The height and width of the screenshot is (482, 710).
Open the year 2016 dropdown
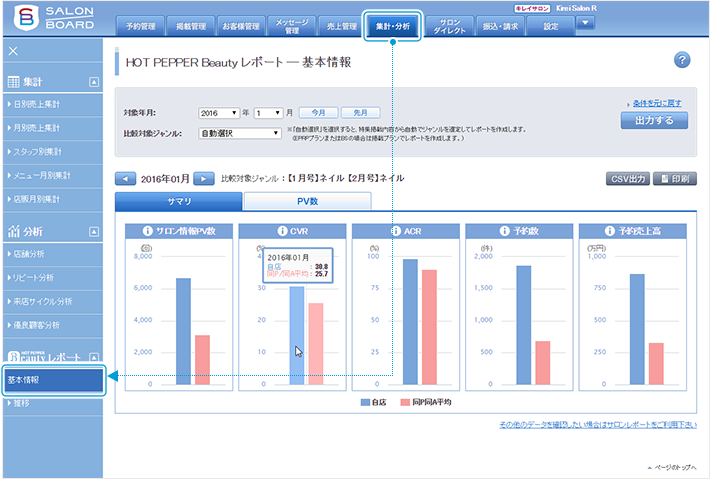223,113
